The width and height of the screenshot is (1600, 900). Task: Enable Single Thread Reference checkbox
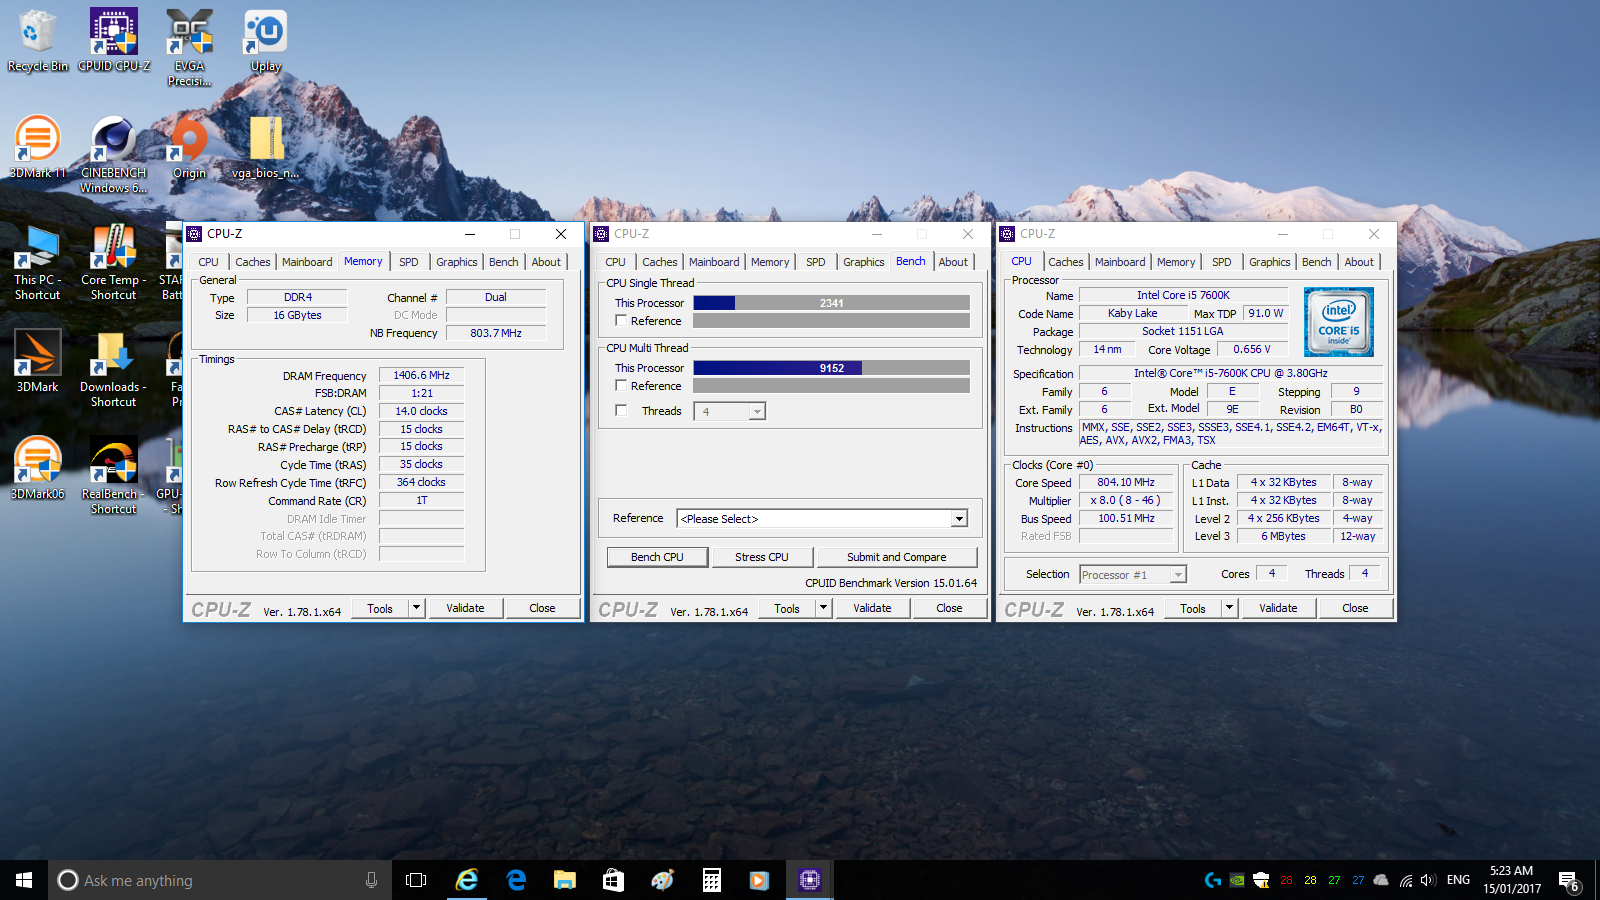(x=621, y=321)
